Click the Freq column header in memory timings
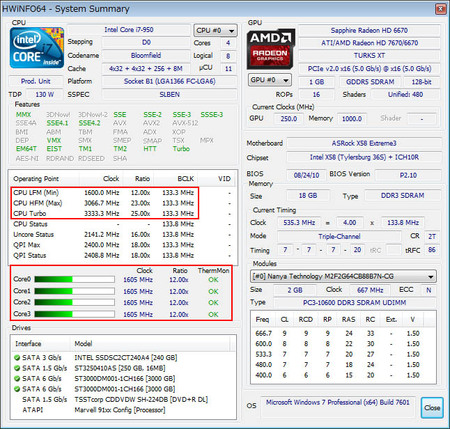 pos(263,320)
